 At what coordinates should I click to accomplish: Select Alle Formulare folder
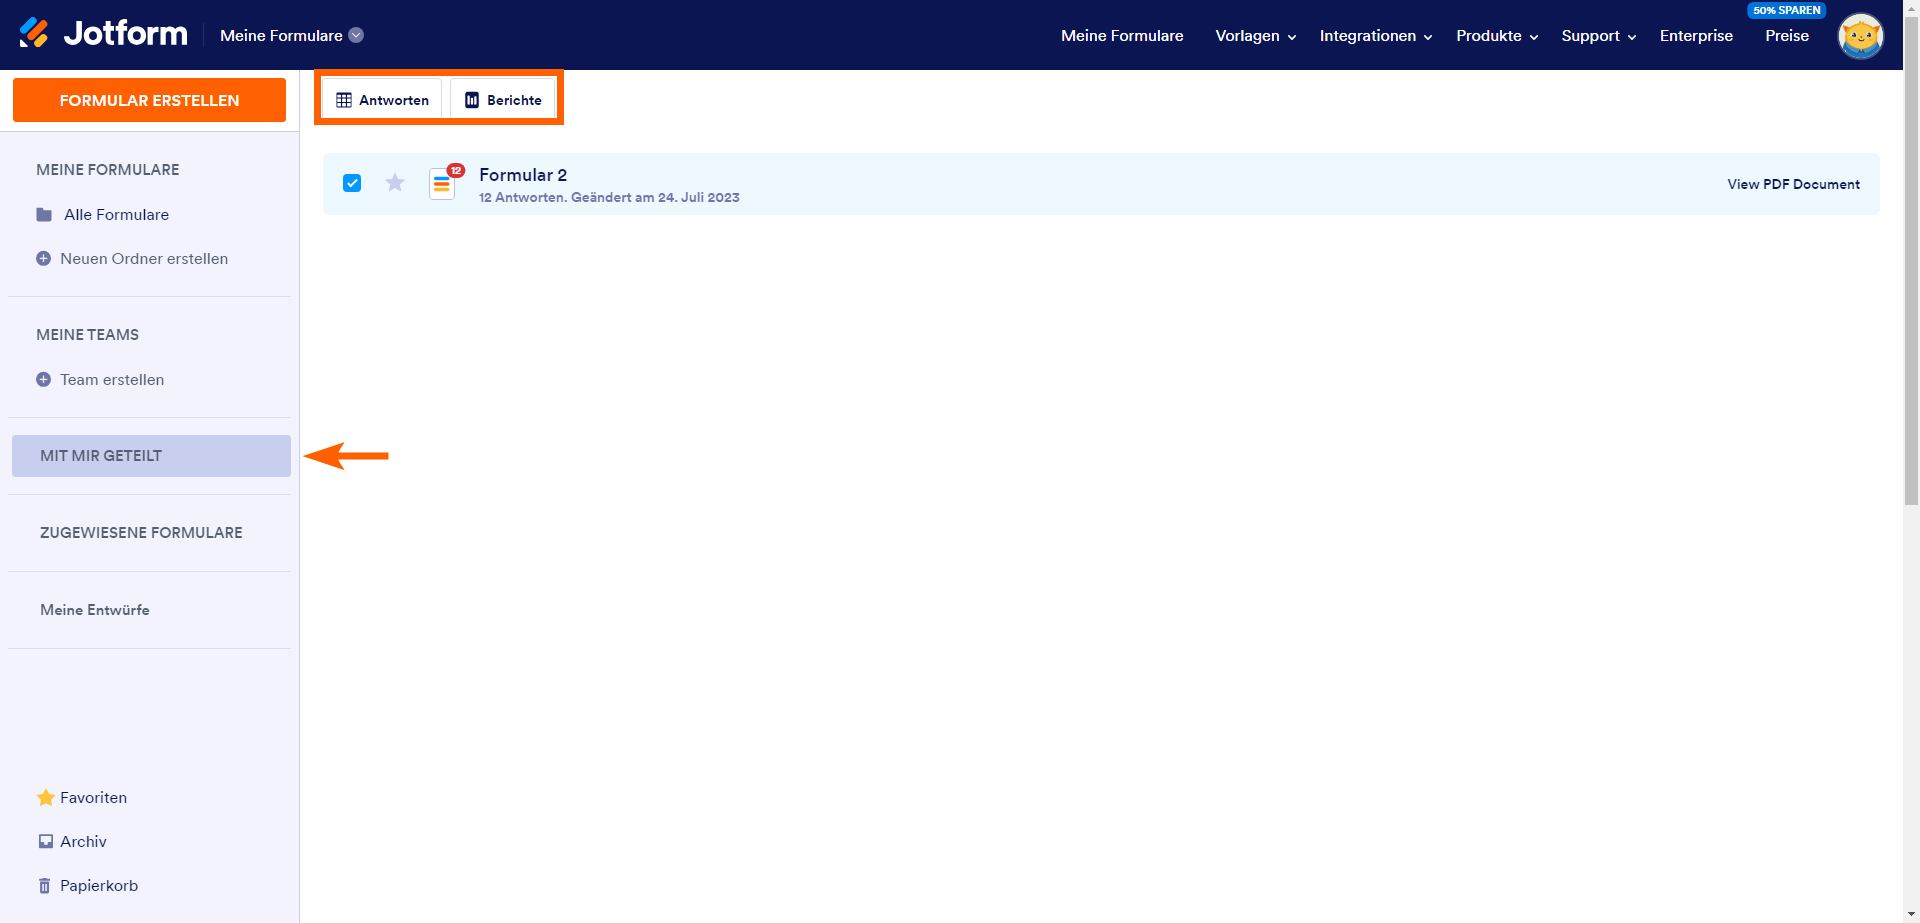pyautogui.click(x=102, y=214)
